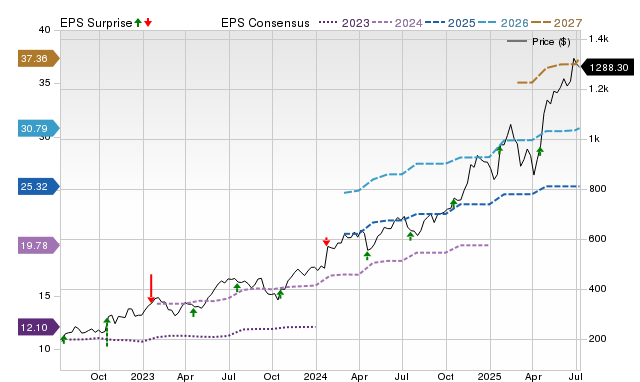
Task: Toggle the 2027 EPS consensus legend entry
Action: pos(556,23)
